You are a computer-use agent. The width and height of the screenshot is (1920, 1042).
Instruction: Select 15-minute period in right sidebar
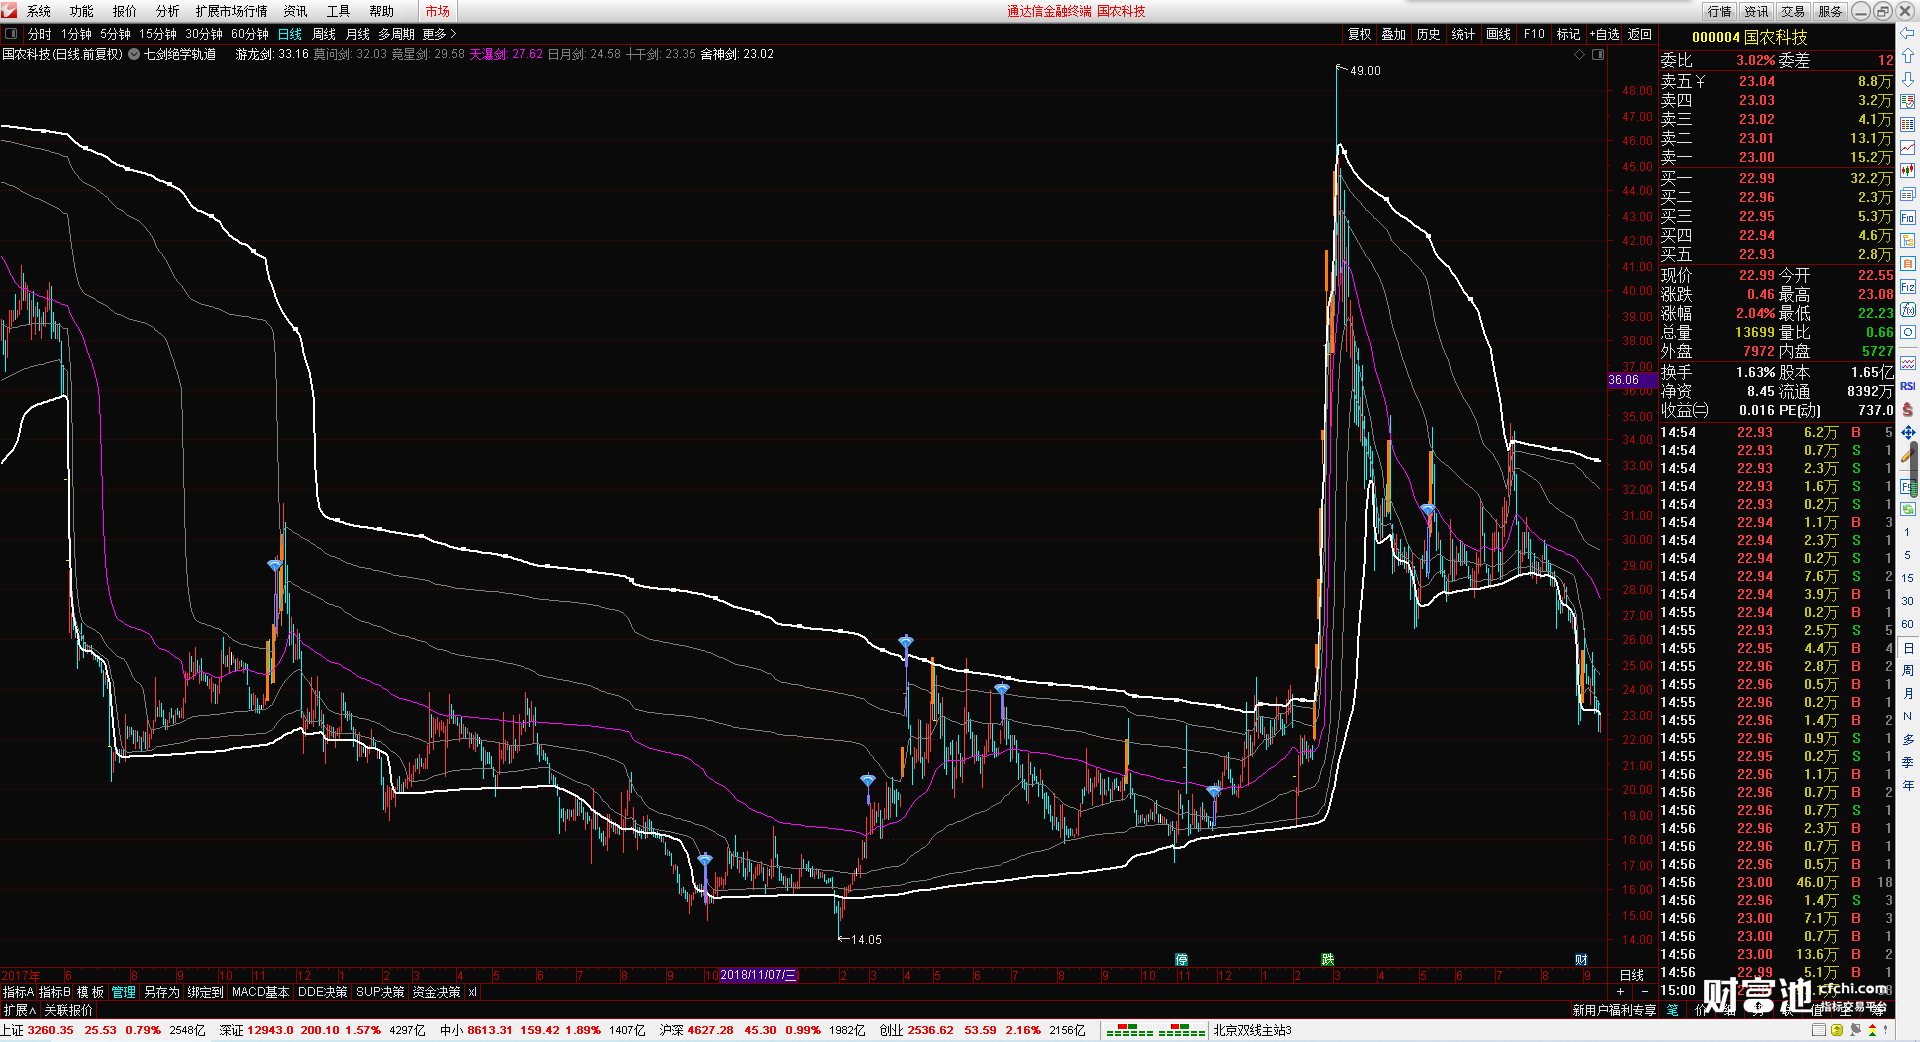point(1908,578)
